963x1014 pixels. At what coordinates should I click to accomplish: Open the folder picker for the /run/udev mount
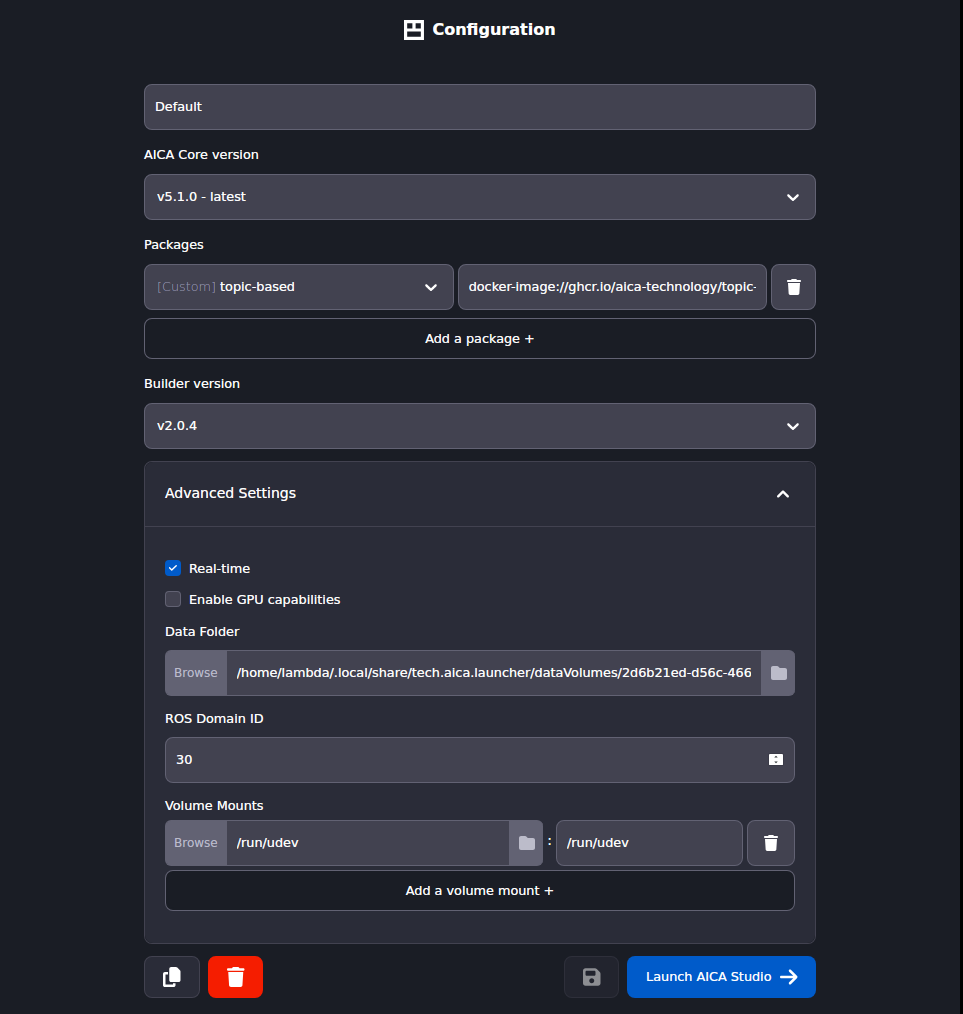point(526,843)
